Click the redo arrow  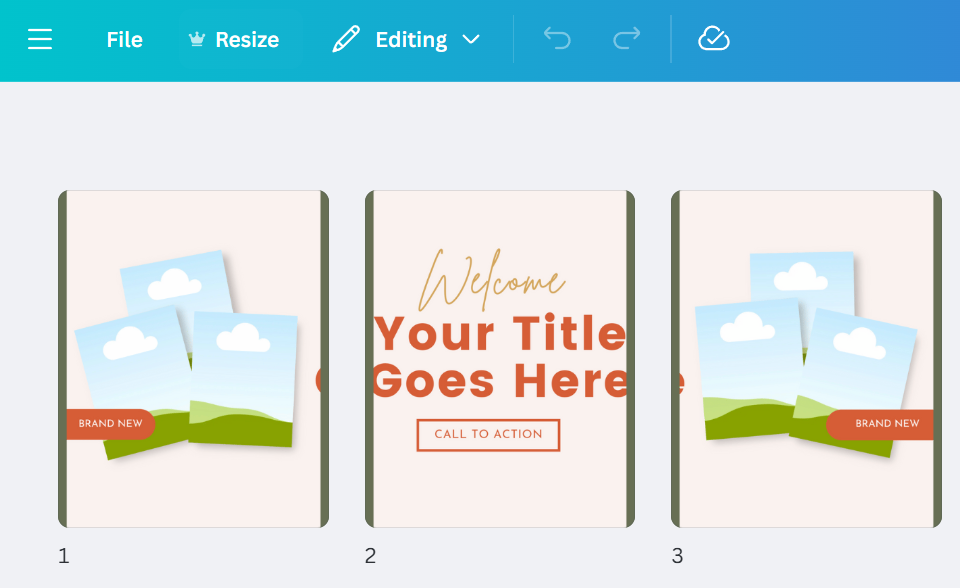coord(627,39)
